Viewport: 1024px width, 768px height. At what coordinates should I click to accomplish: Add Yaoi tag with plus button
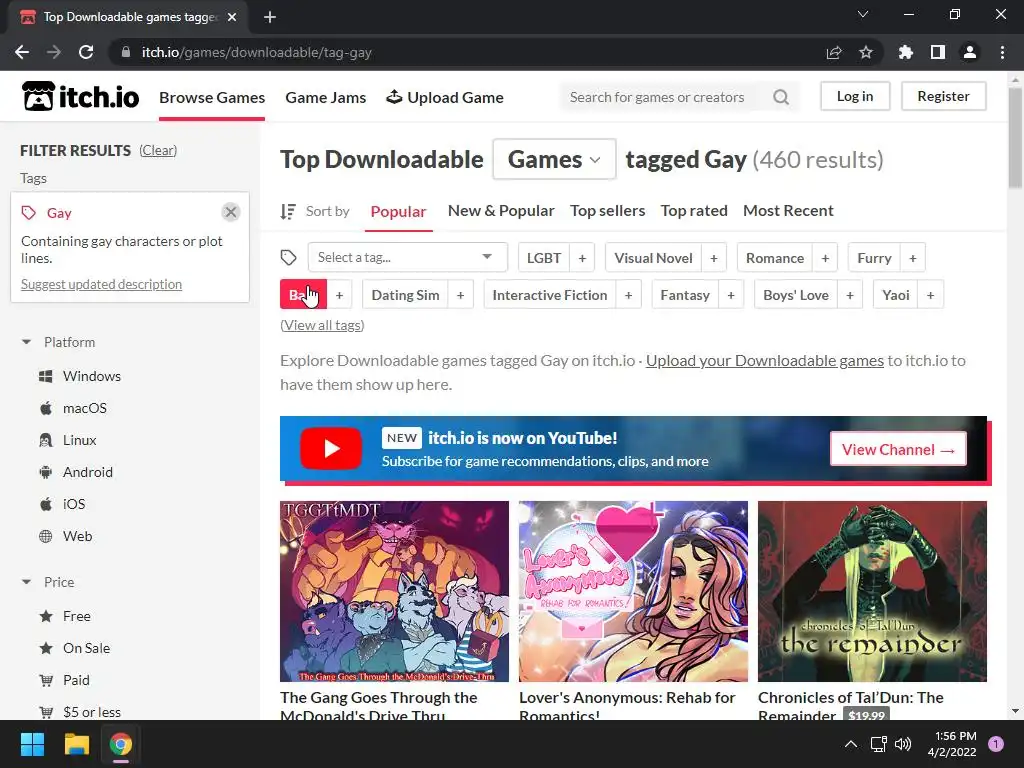pyautogui.click(x=931, y=295)
